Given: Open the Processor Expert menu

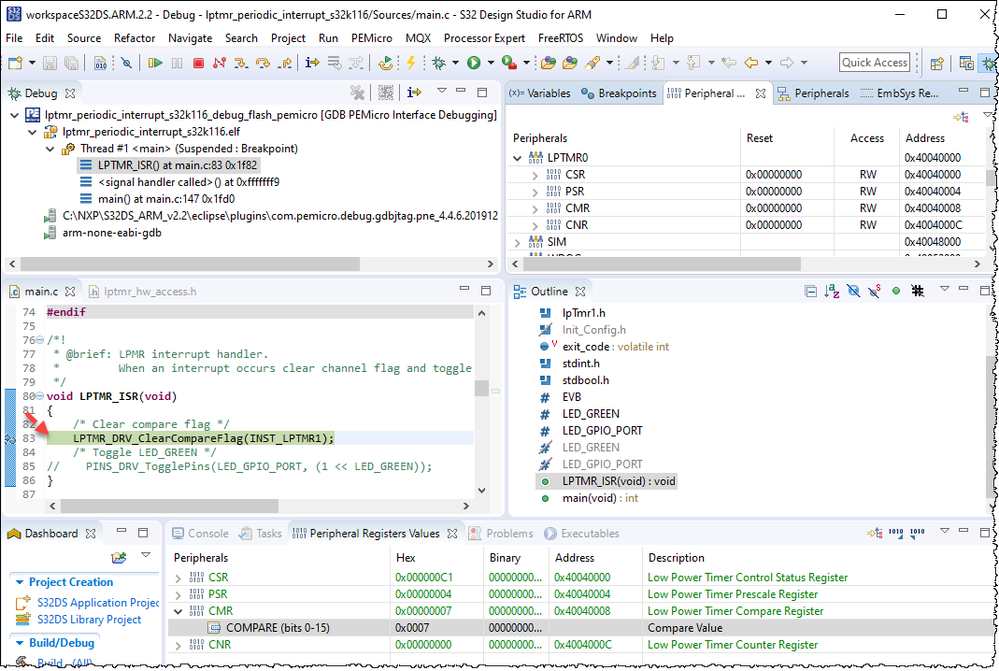Looking at the screenshot, I should coord(484,38).
